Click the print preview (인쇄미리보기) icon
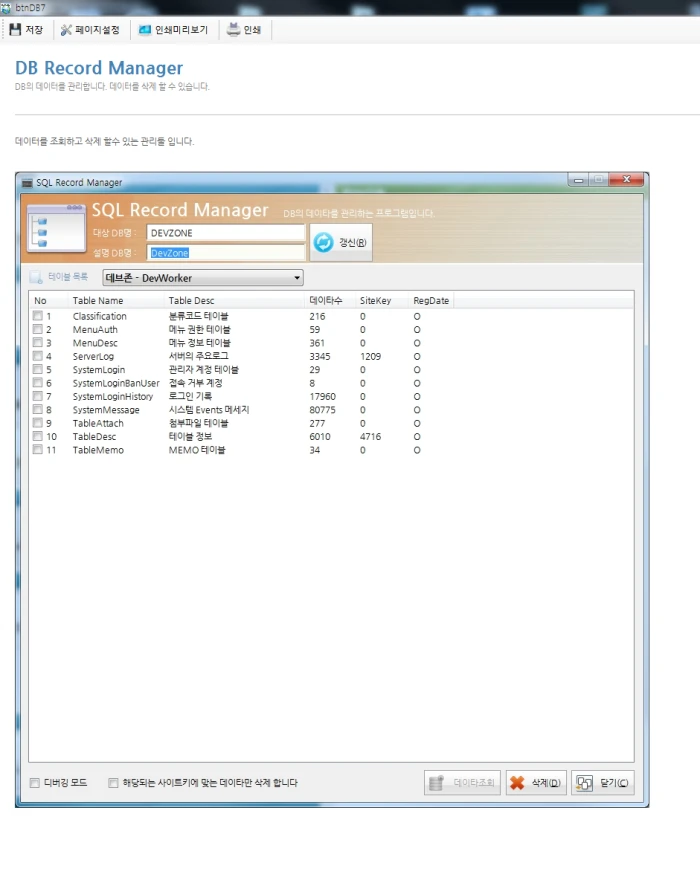 click(x=145, y=30)
